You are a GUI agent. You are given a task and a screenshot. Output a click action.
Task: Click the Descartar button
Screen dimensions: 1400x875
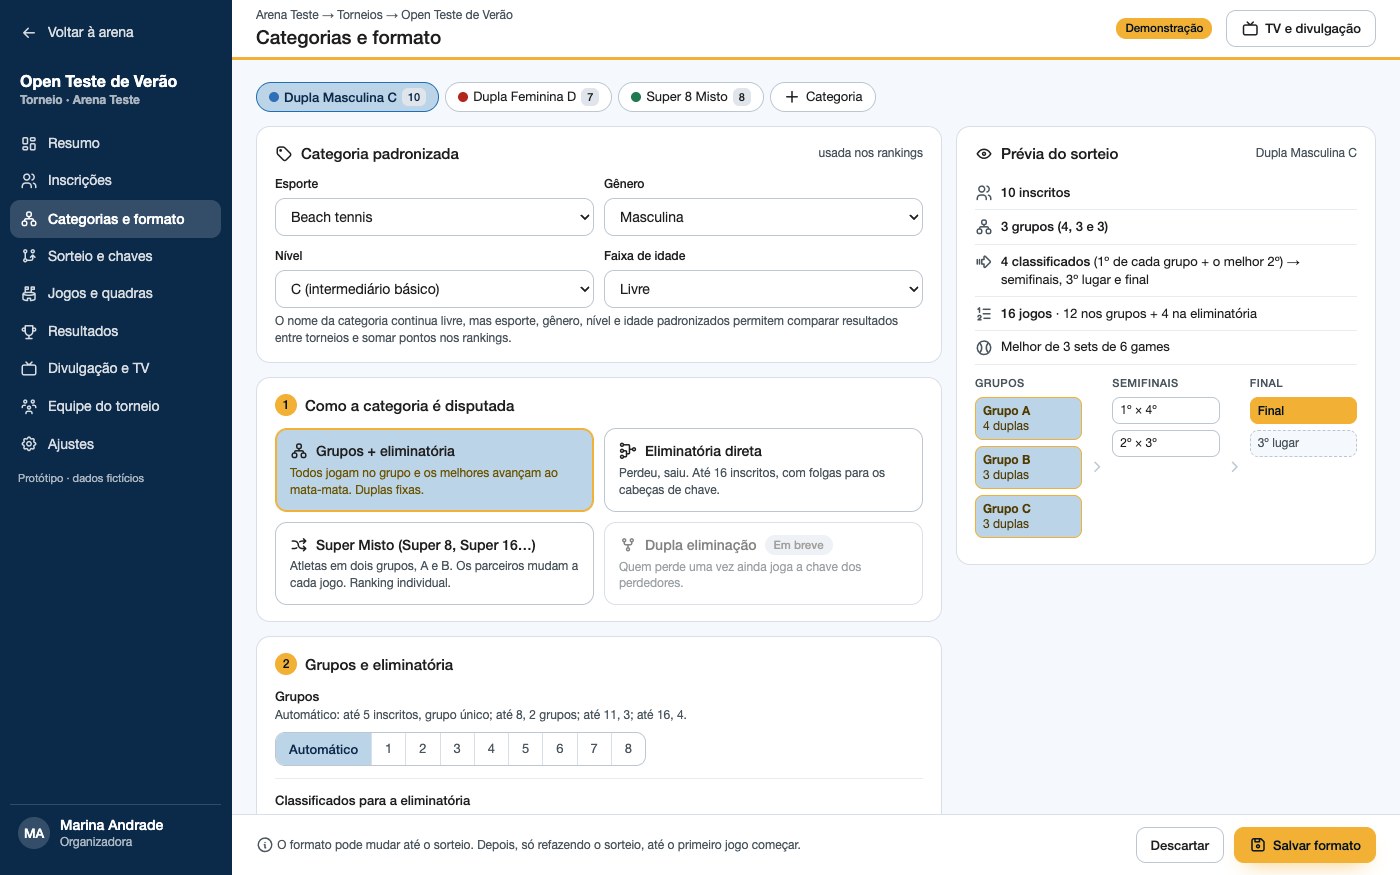point(1180,845)
